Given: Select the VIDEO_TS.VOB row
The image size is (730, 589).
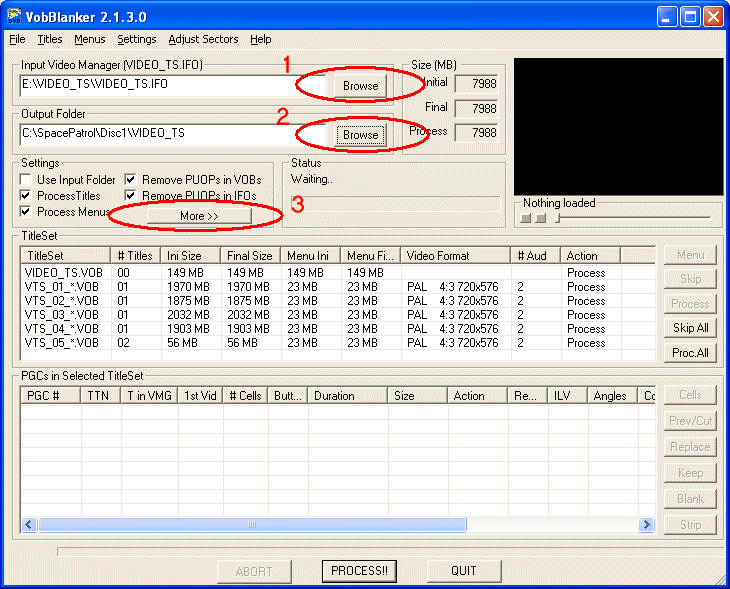Looking at the screenshot, I should tap(338, 273).
